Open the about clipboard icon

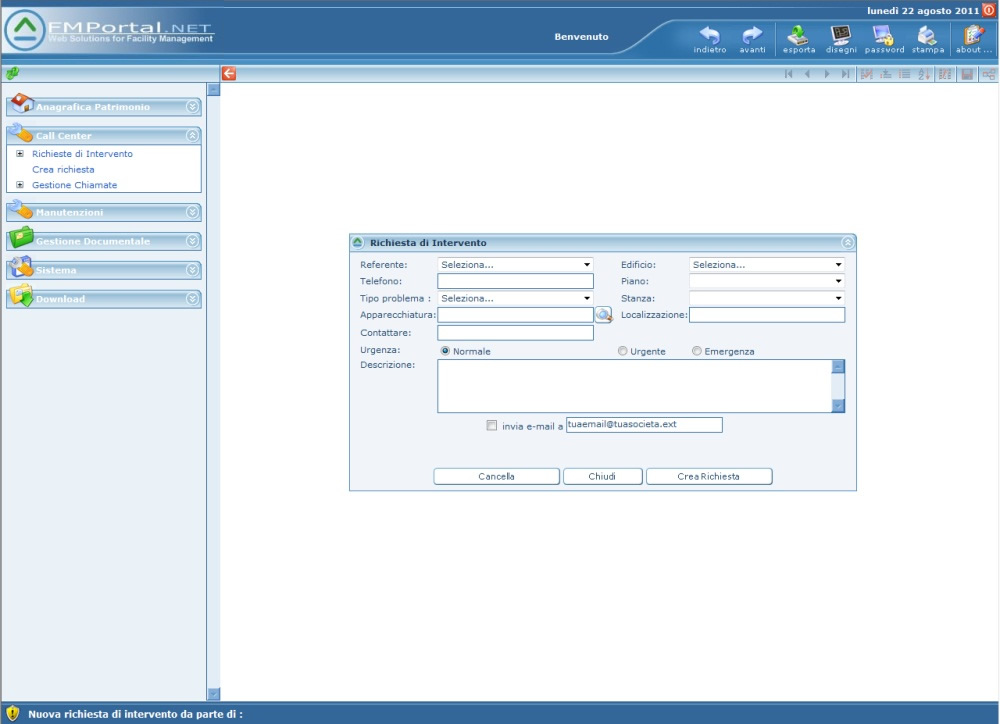pyautogui.click(x=973, y=35)
